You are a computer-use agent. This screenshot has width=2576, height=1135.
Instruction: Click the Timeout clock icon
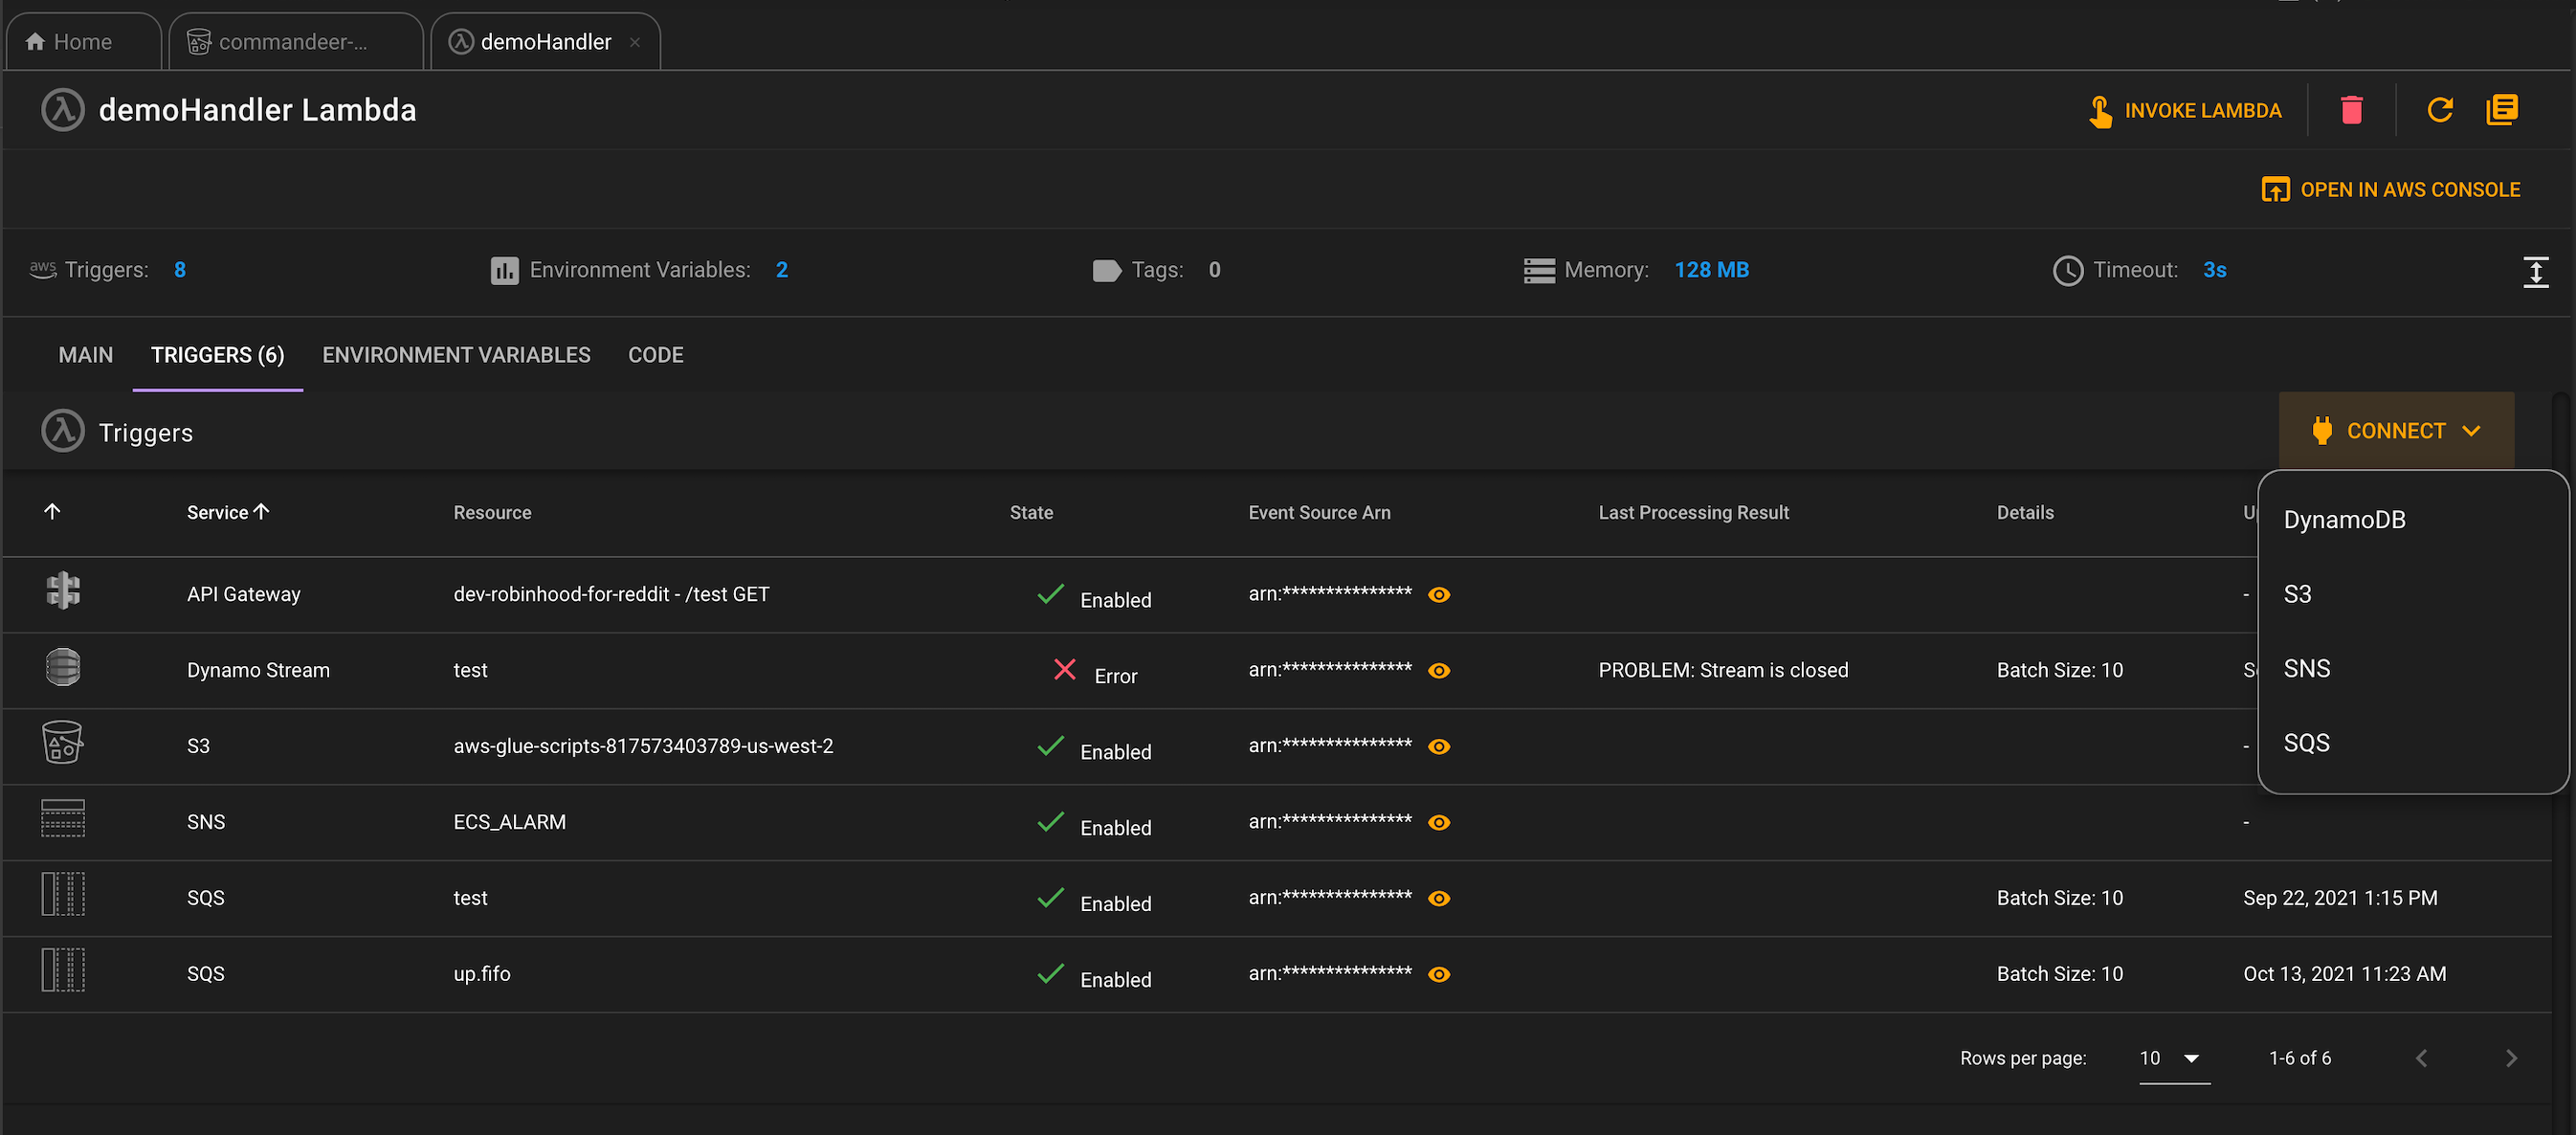pyautogui.click(x=2067, y=271)
